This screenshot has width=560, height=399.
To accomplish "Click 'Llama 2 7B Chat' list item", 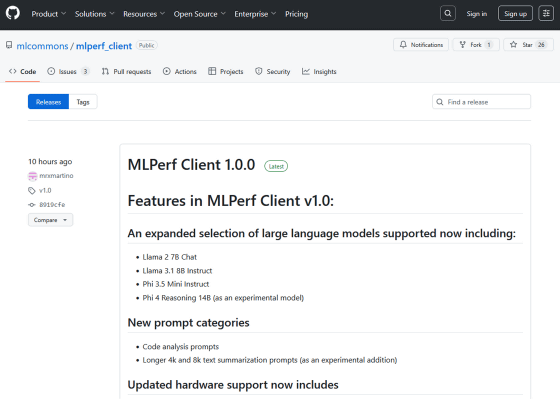I will click(x=170, y=257).
